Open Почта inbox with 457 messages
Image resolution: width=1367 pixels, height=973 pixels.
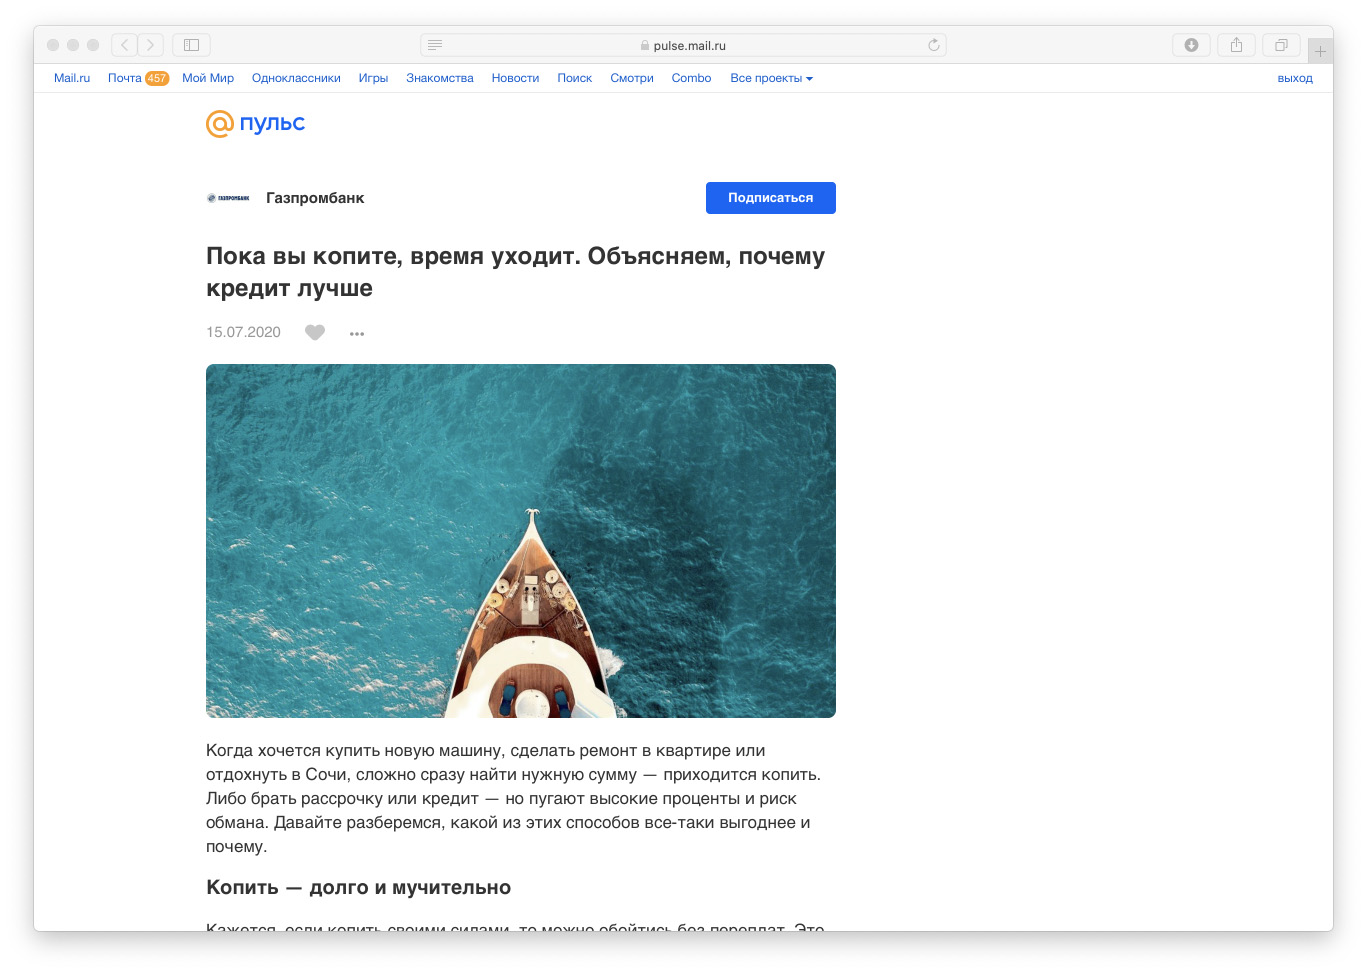(x=138, y=78)
